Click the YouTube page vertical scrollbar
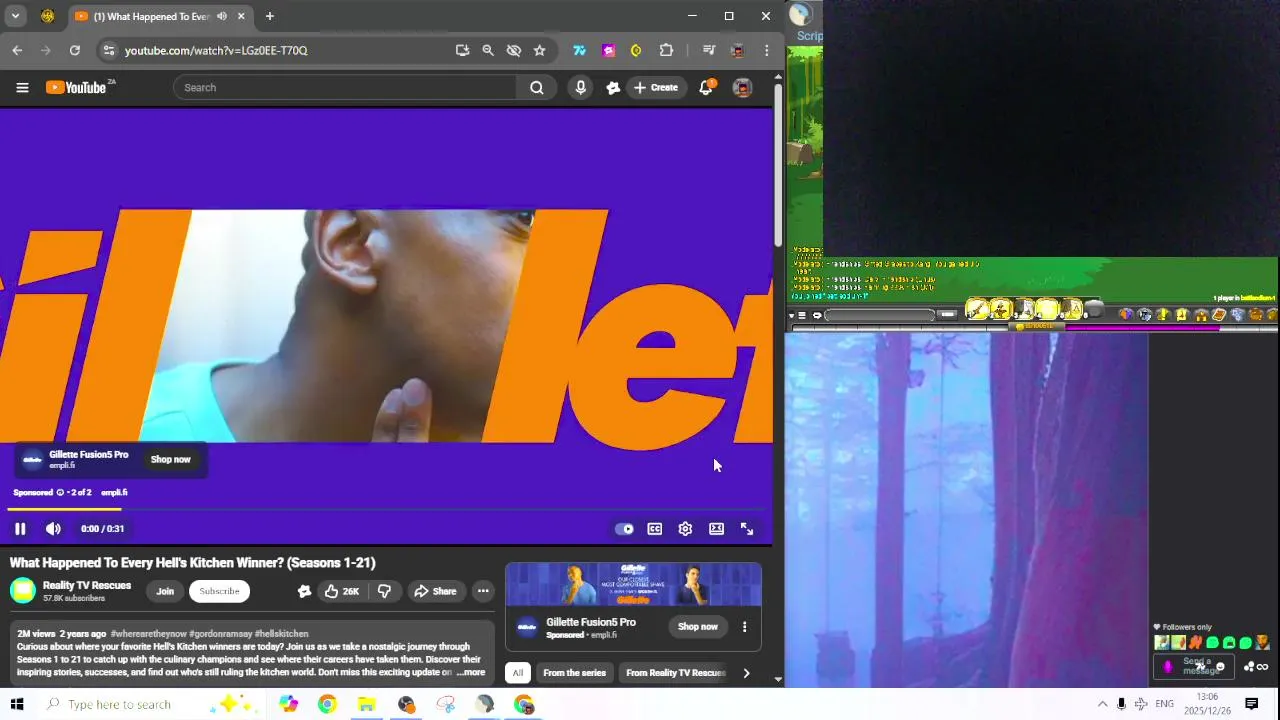 pyautogui.click(x=778, y=165)
